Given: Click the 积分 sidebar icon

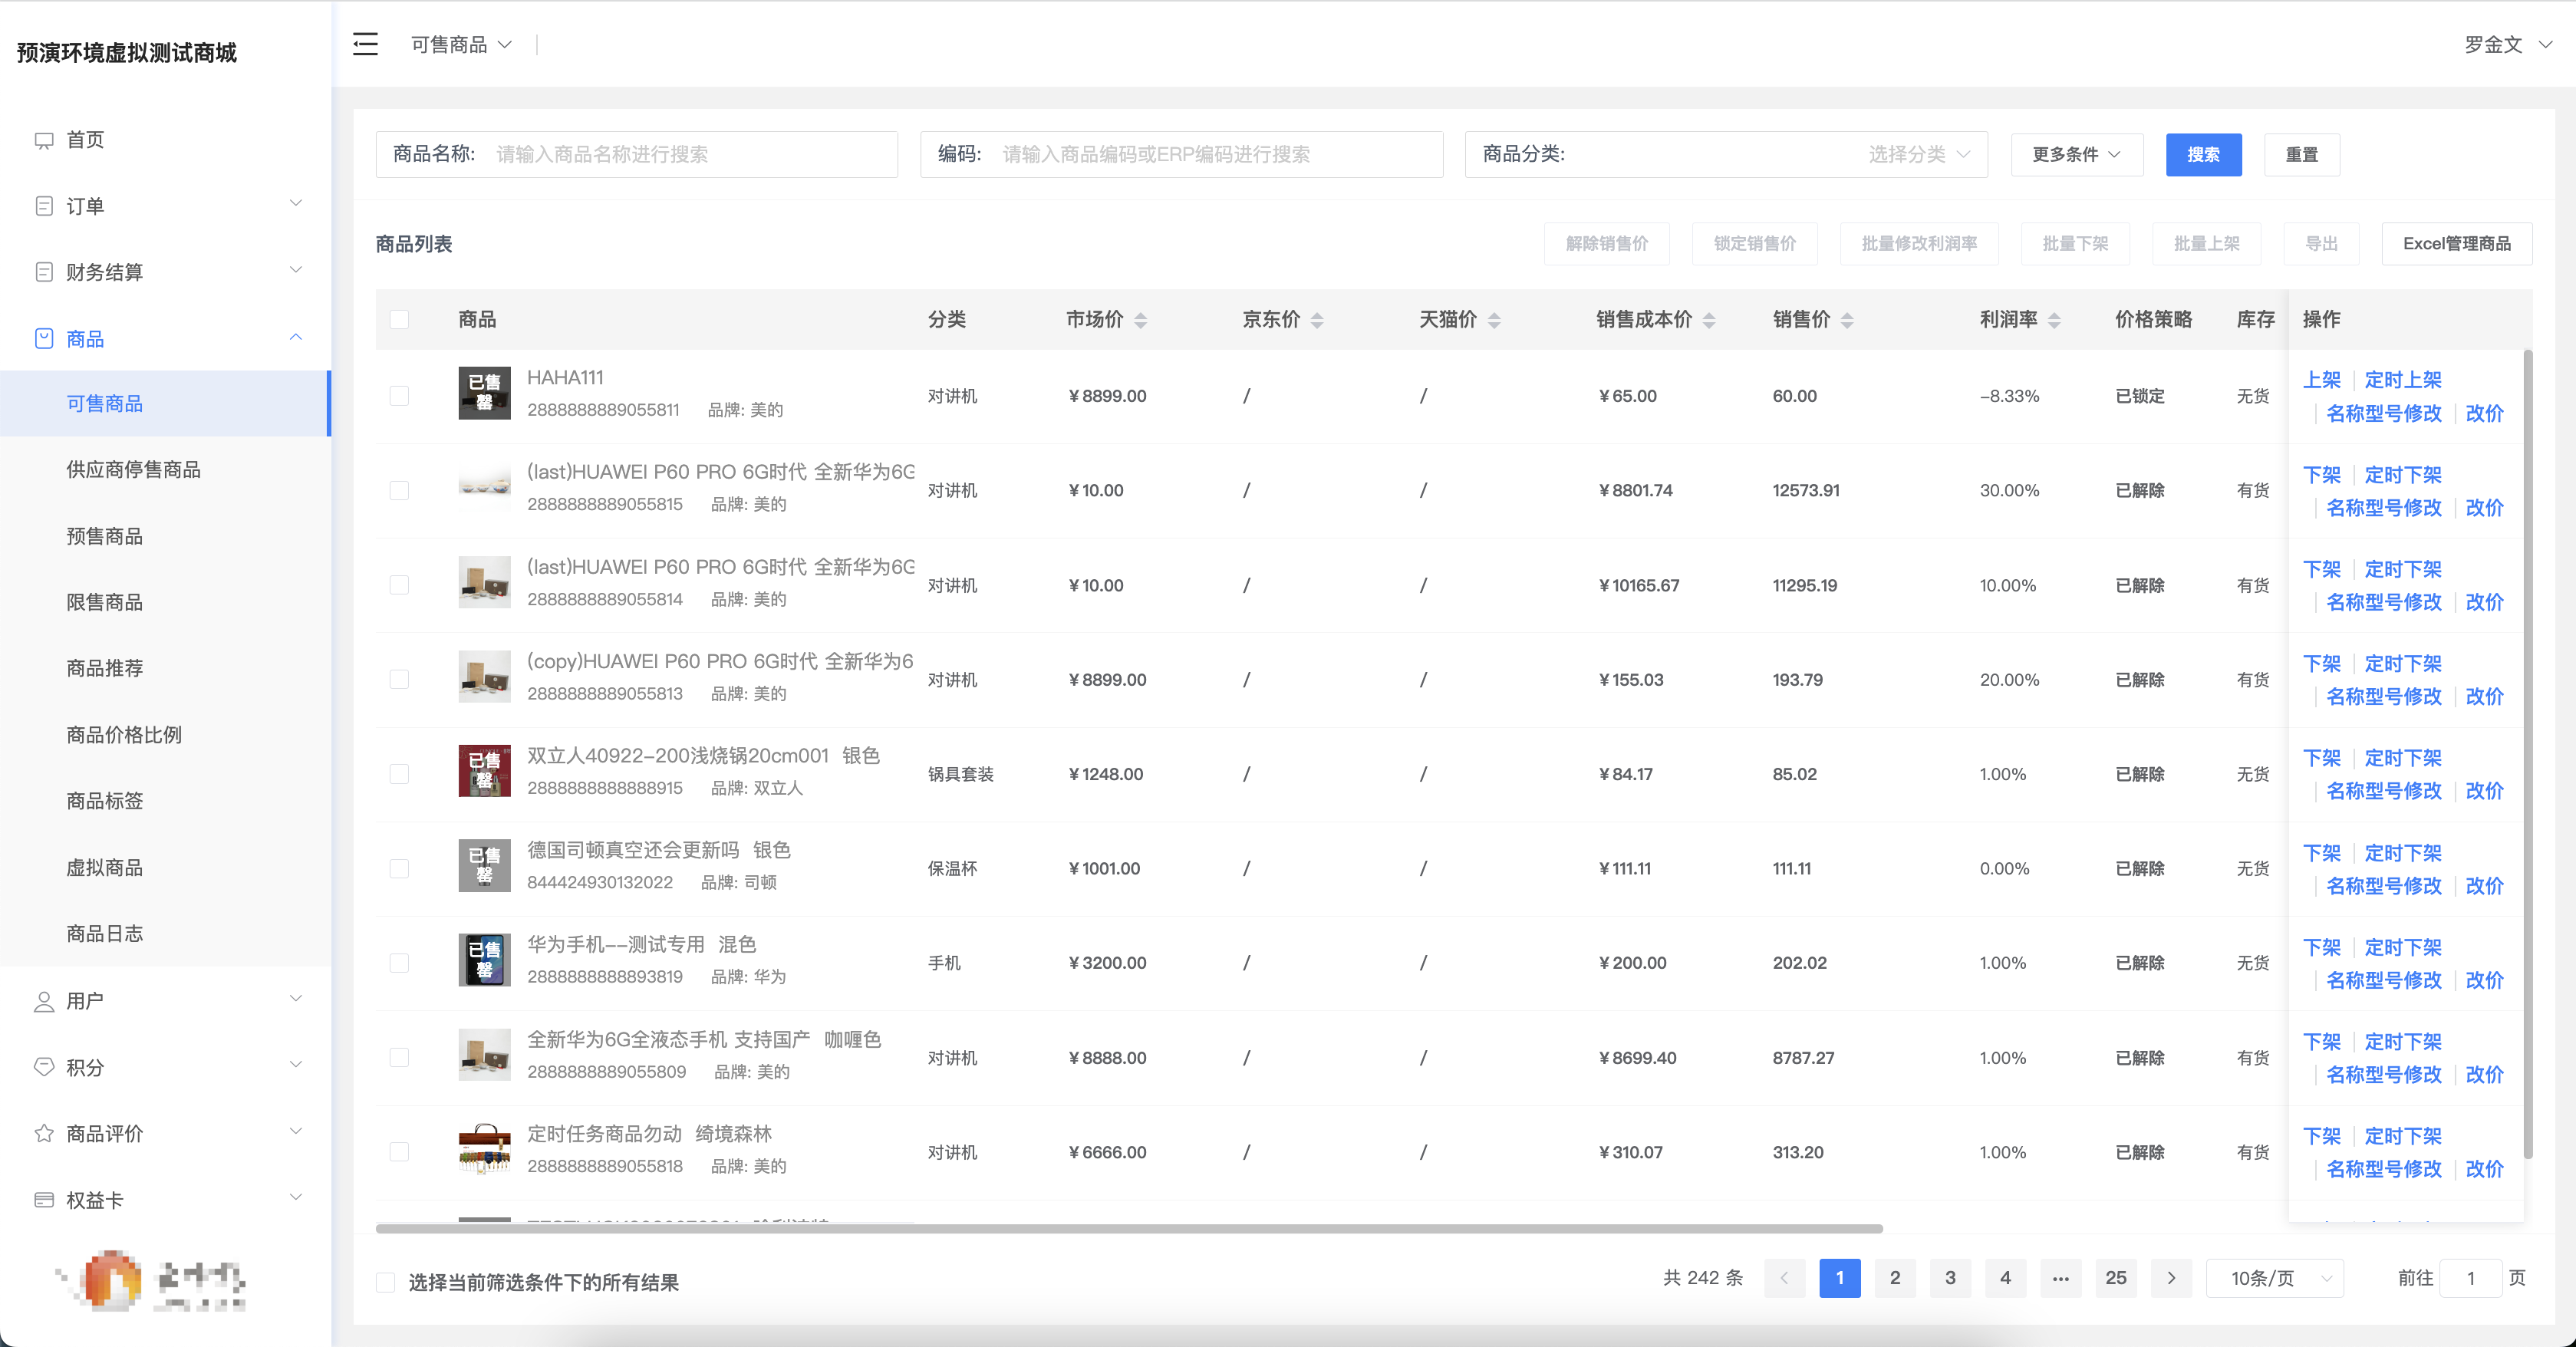Looking at the screenshot, I should (44, 1067).
